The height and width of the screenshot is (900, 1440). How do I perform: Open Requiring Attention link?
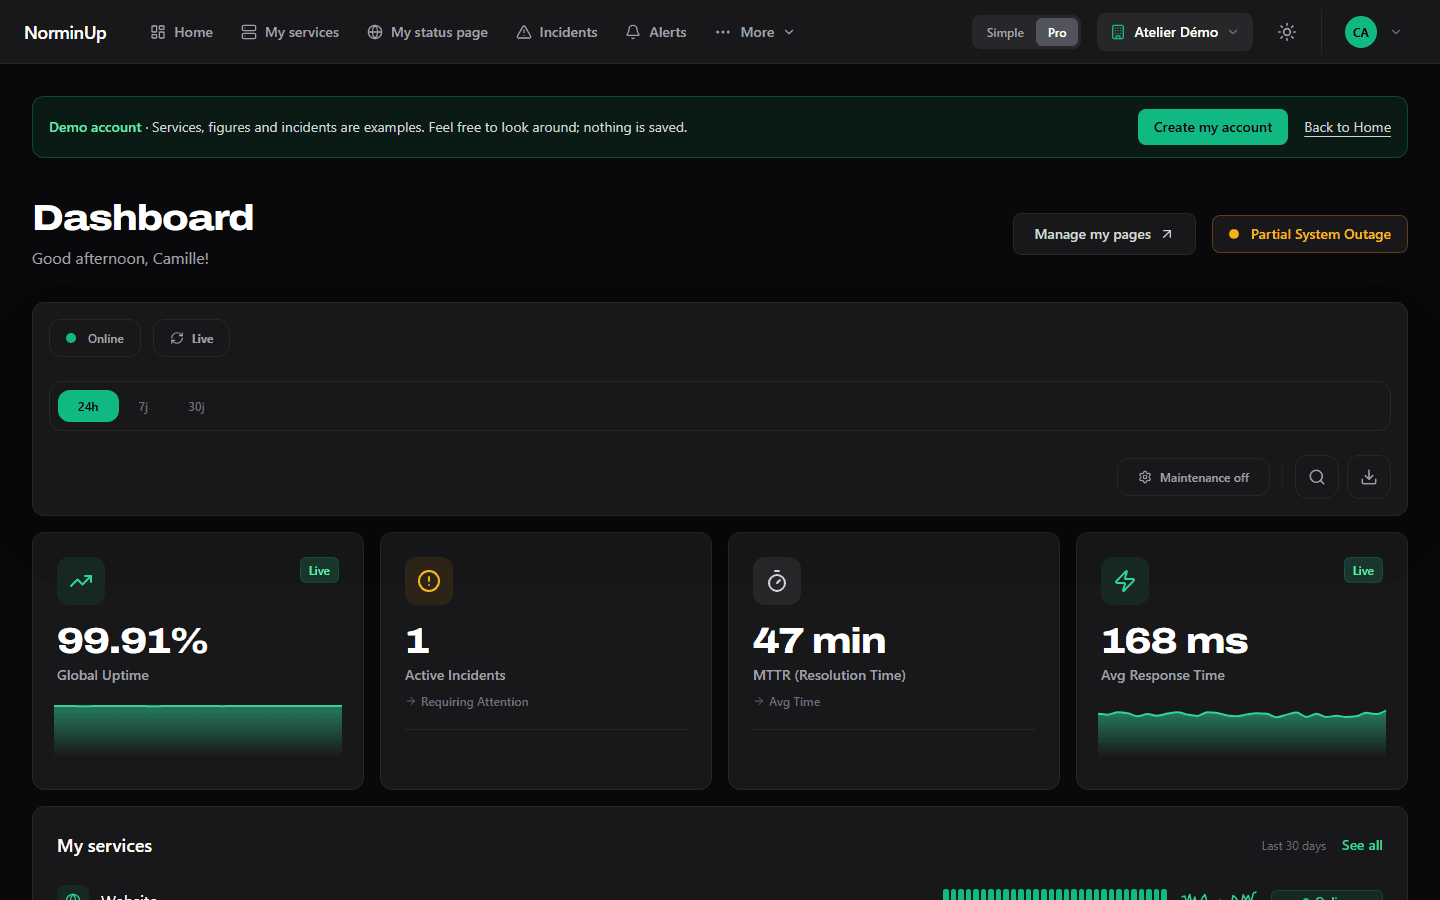pos(467,702)
